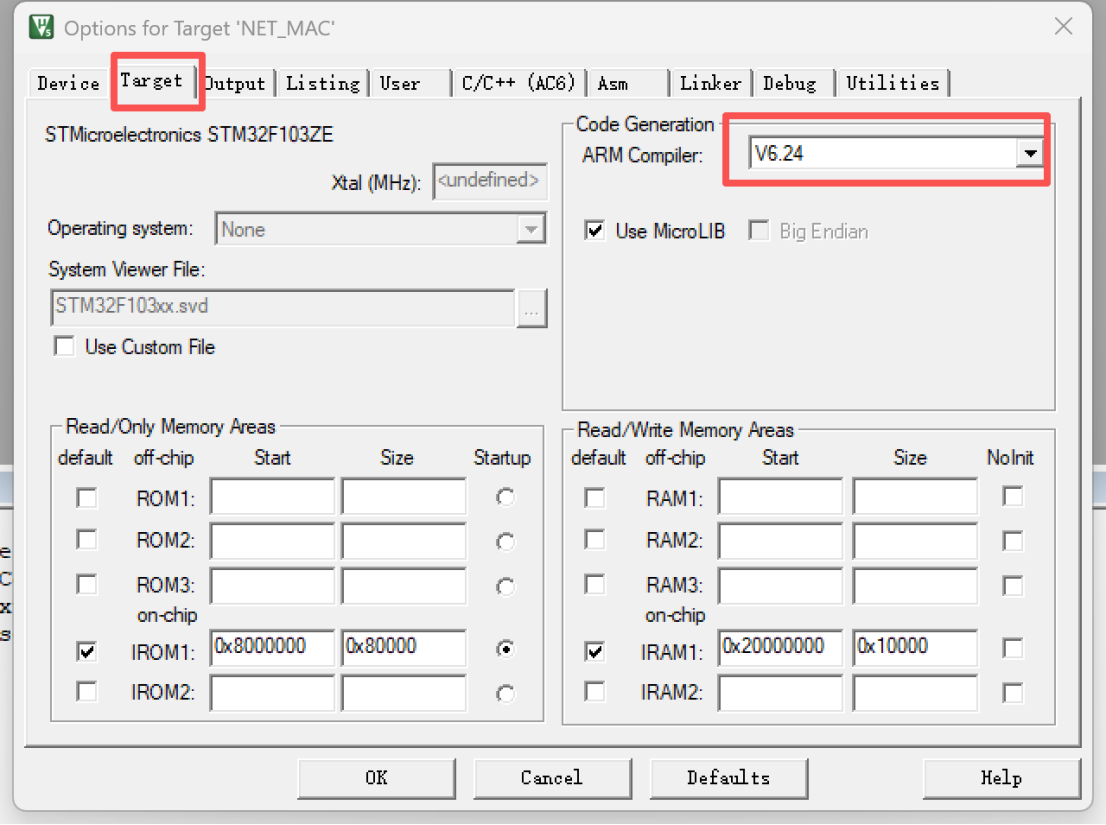This screenshot has width=1106, height=825.
Task: Uncheck the IRAM1 default checkbox
Action: point(595,651)
